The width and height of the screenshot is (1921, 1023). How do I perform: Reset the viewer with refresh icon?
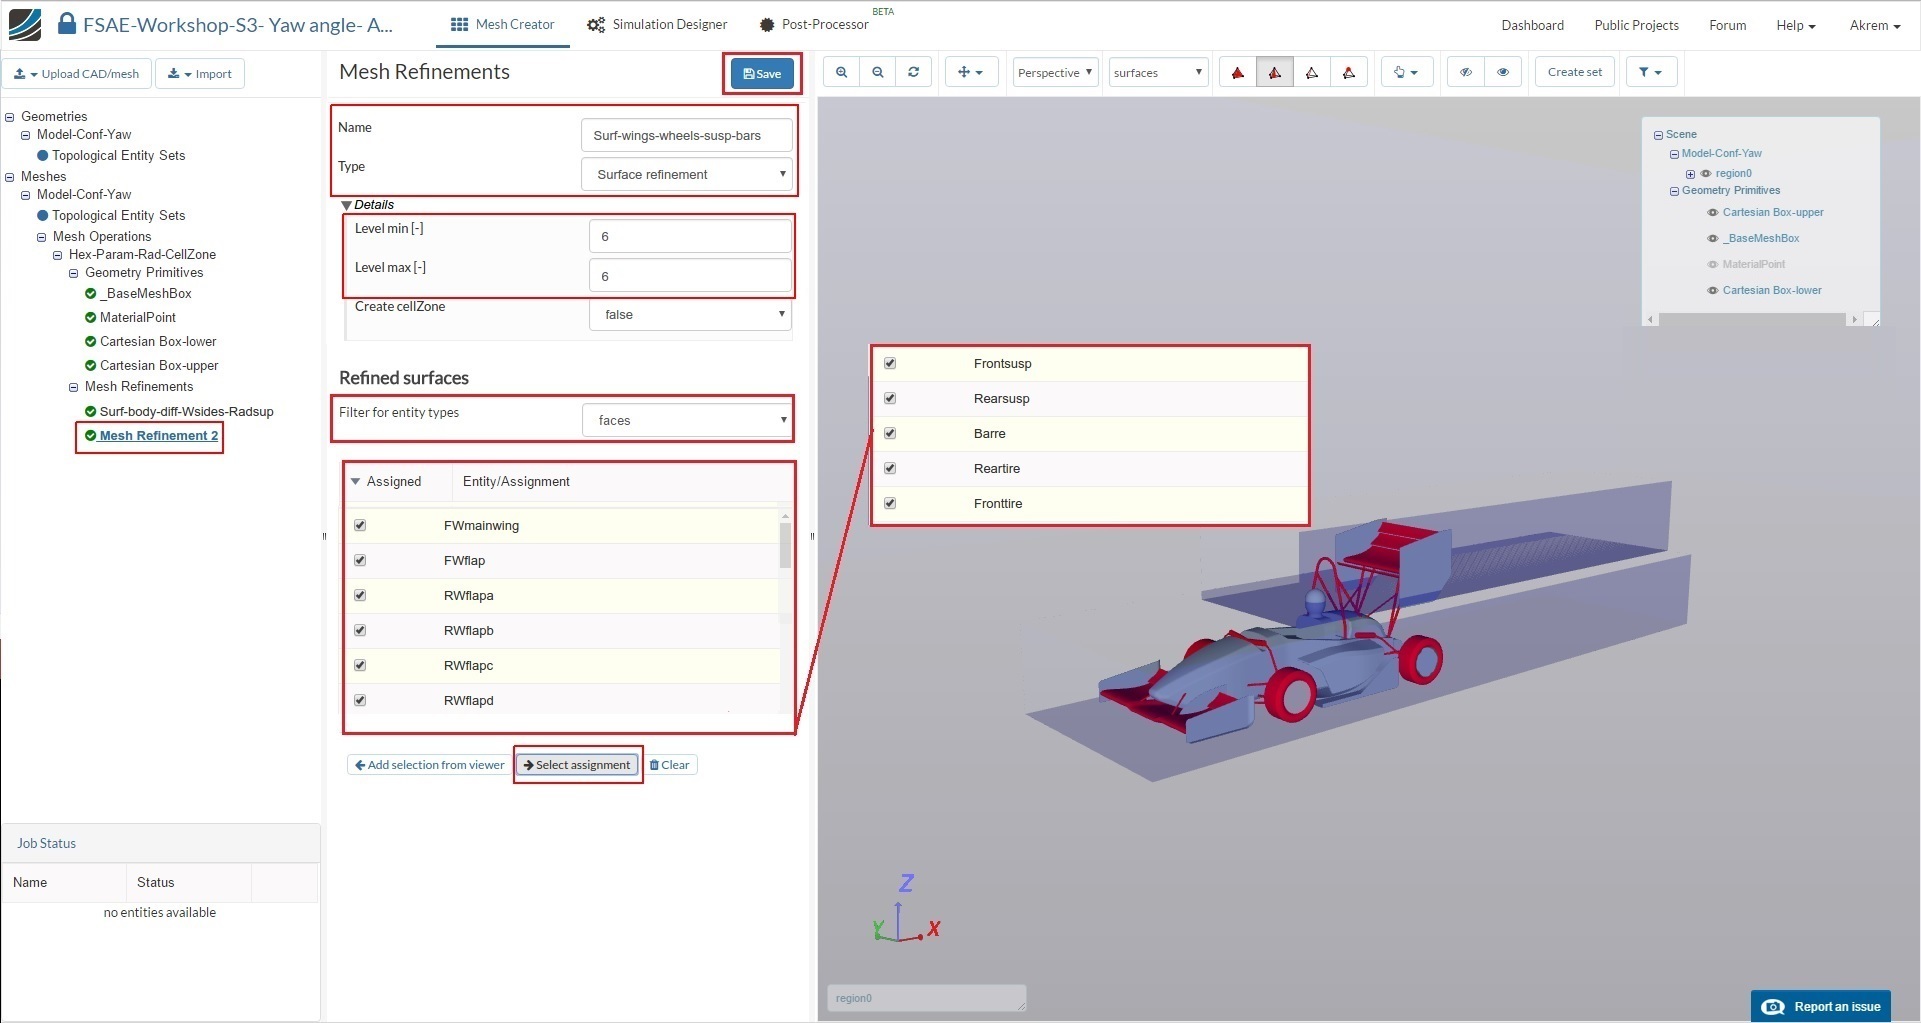click(x=913, y=72)
